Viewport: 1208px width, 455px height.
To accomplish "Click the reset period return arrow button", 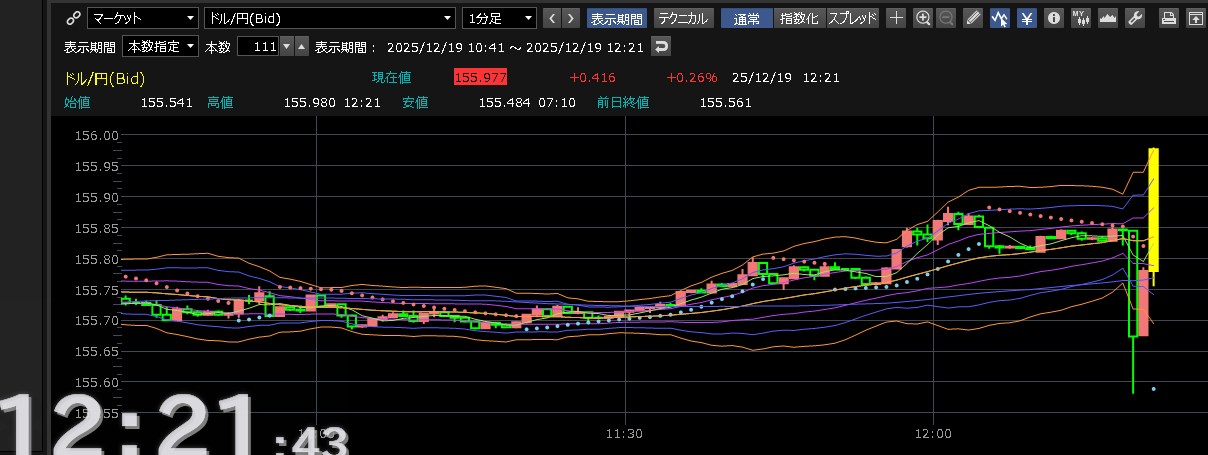I will (x=661, y=47).
